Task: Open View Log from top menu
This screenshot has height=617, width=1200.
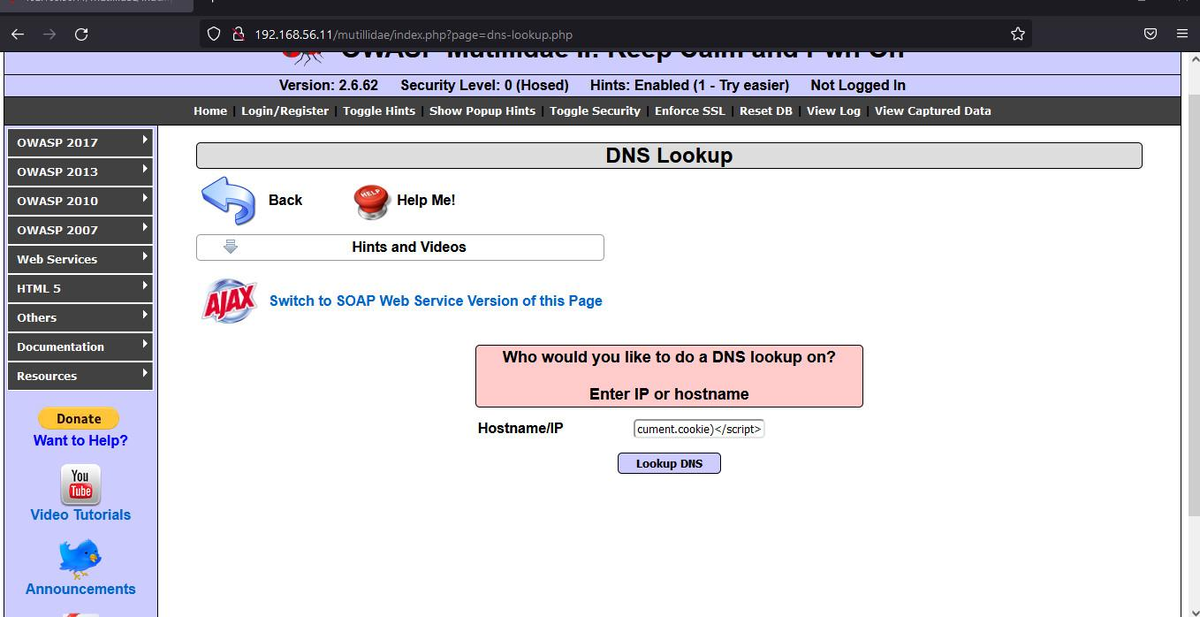Action: (834, 111)
